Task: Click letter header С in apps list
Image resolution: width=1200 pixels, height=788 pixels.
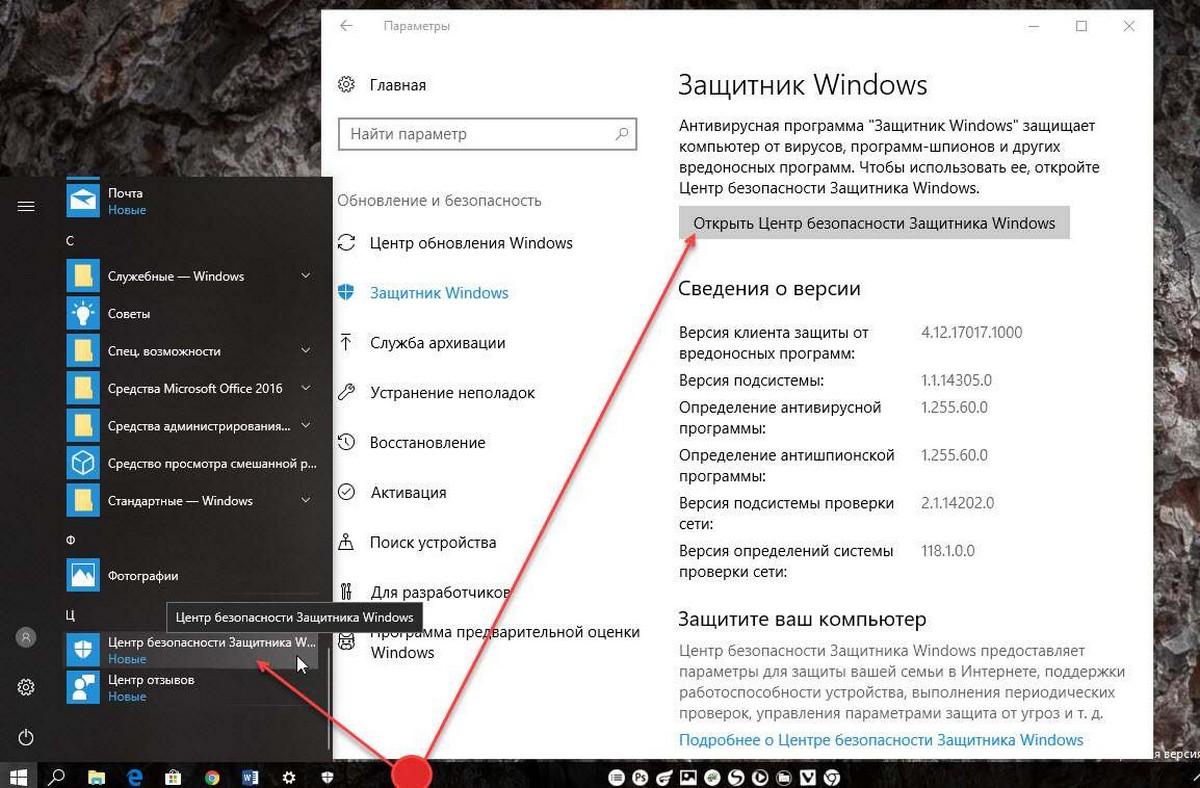Action: point(70,241)
